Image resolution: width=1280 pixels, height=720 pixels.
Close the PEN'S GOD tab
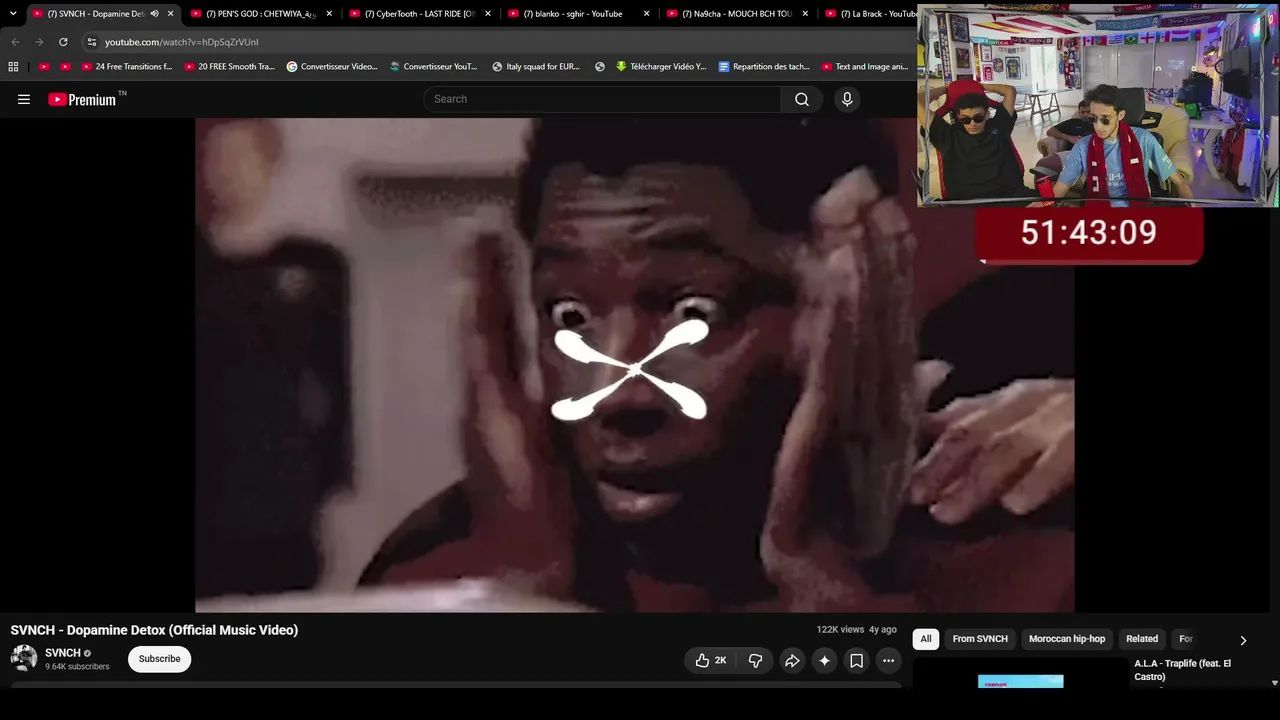coord(329,14)
